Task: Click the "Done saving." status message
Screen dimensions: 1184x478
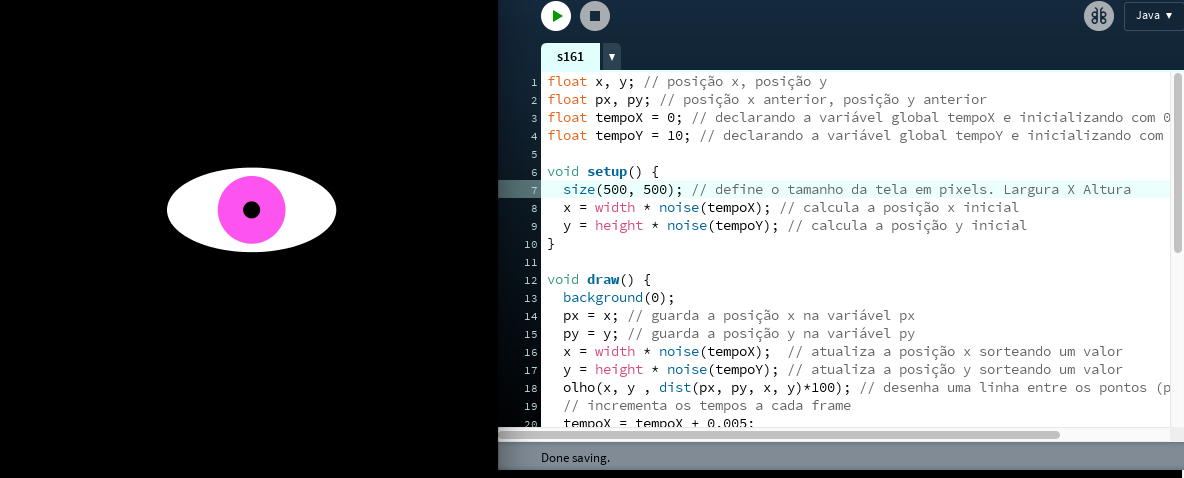Action: point(575,458)
